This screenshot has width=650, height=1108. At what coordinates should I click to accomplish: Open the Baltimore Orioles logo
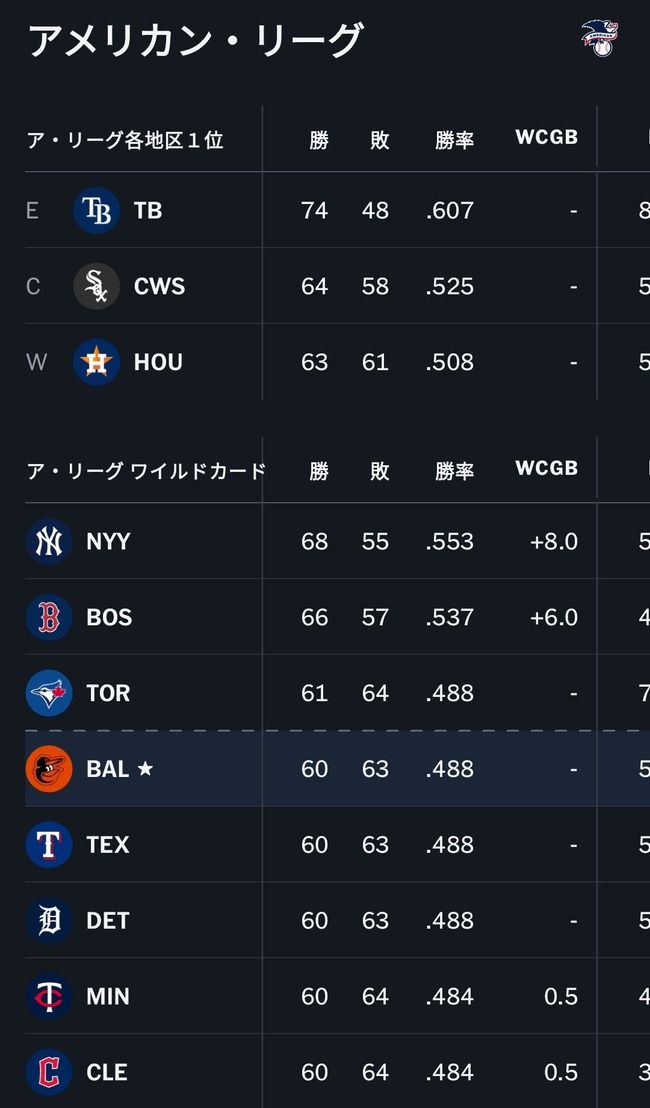49,769
